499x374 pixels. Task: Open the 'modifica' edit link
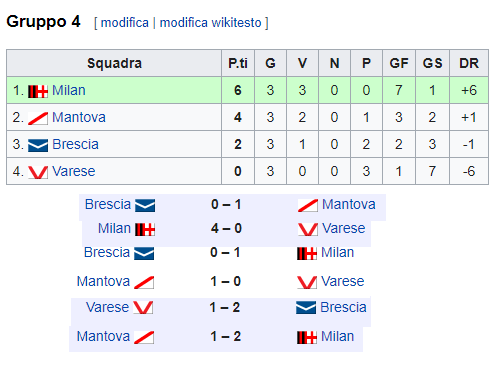click(x=125, y=23)
